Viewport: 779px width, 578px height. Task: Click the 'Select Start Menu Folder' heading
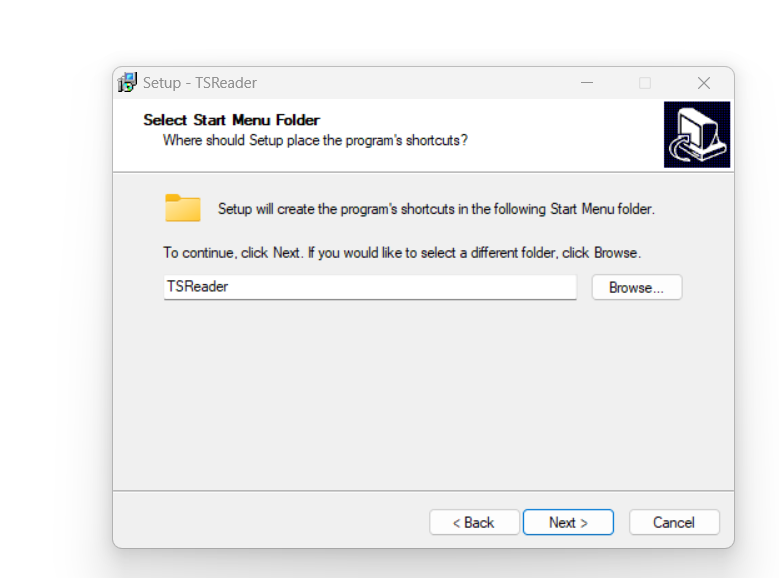pyautogui.click(x=232, y=120)
